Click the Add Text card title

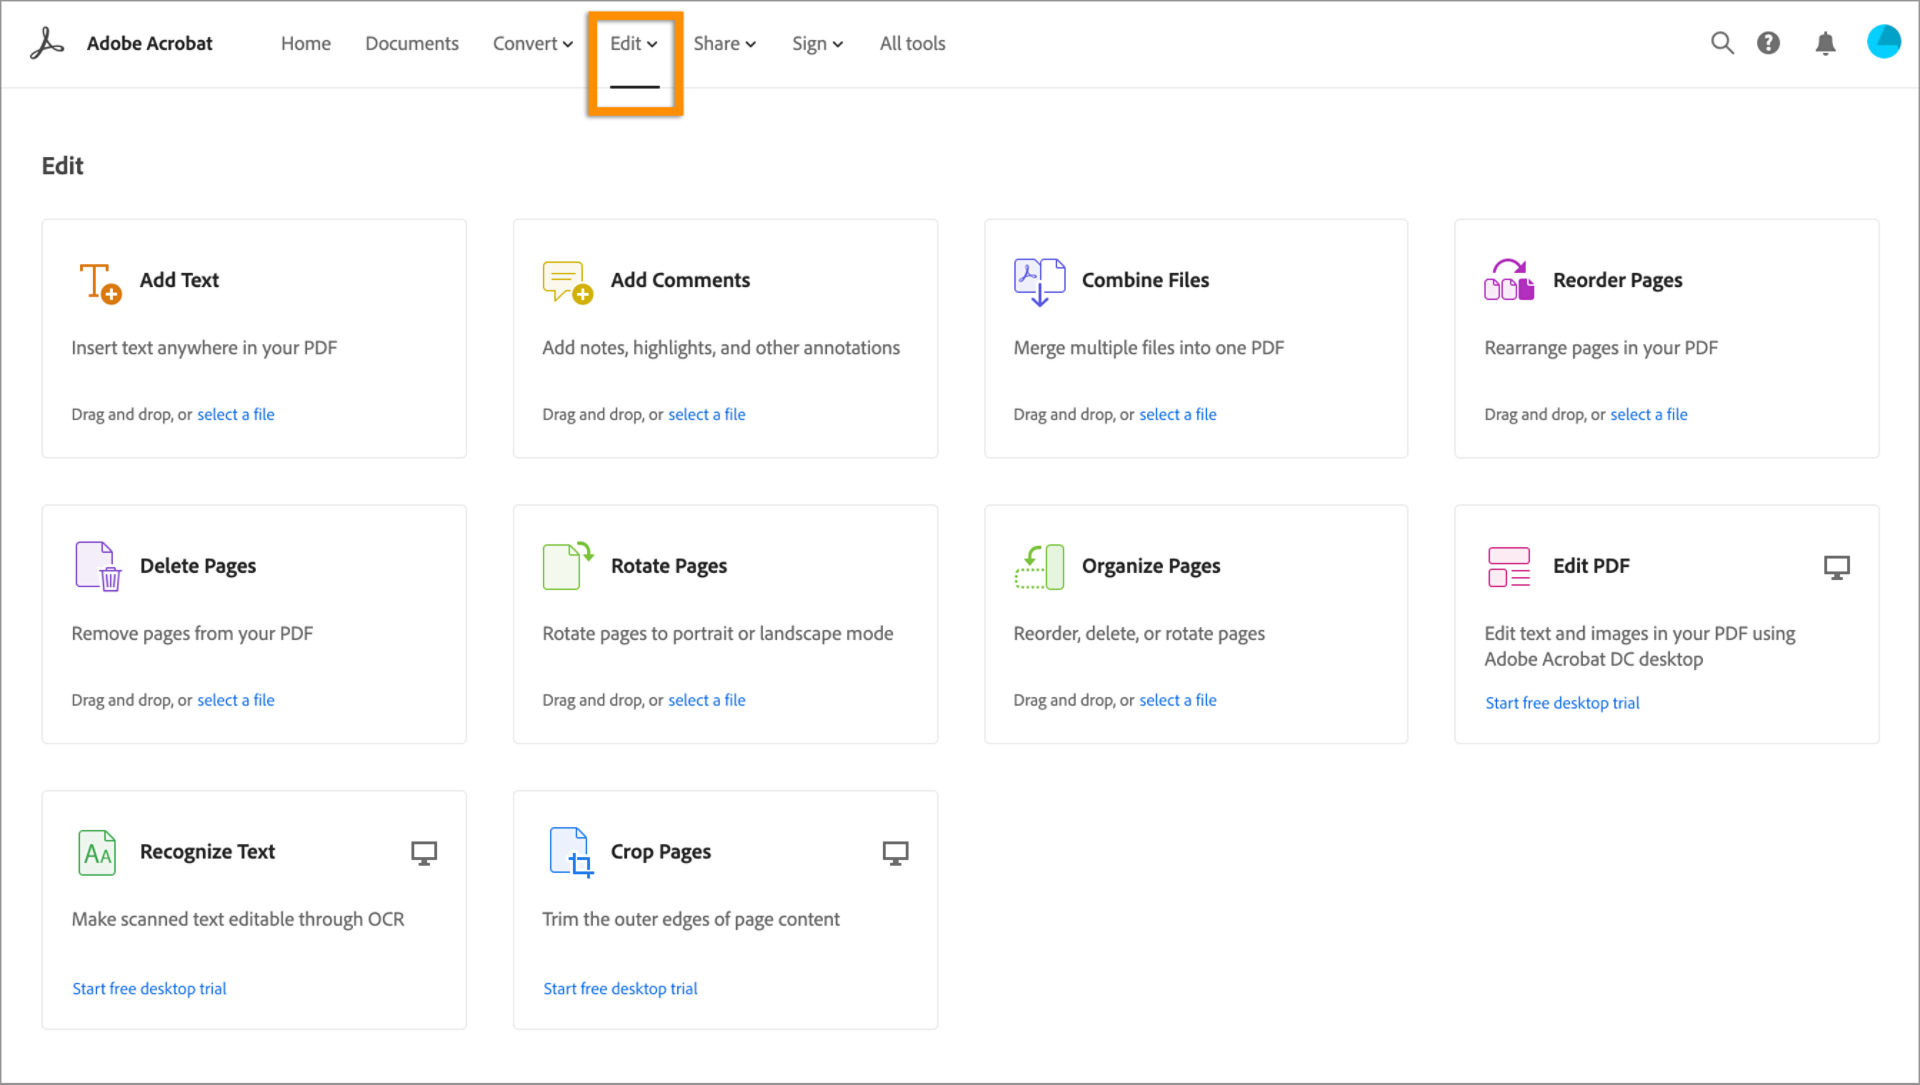coord(180,281)
